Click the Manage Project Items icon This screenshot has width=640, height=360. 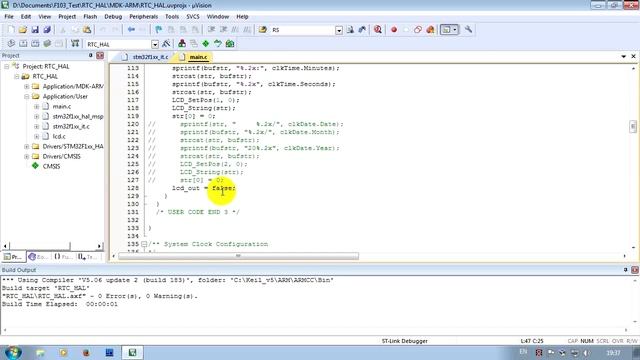[x=182, y=44]
